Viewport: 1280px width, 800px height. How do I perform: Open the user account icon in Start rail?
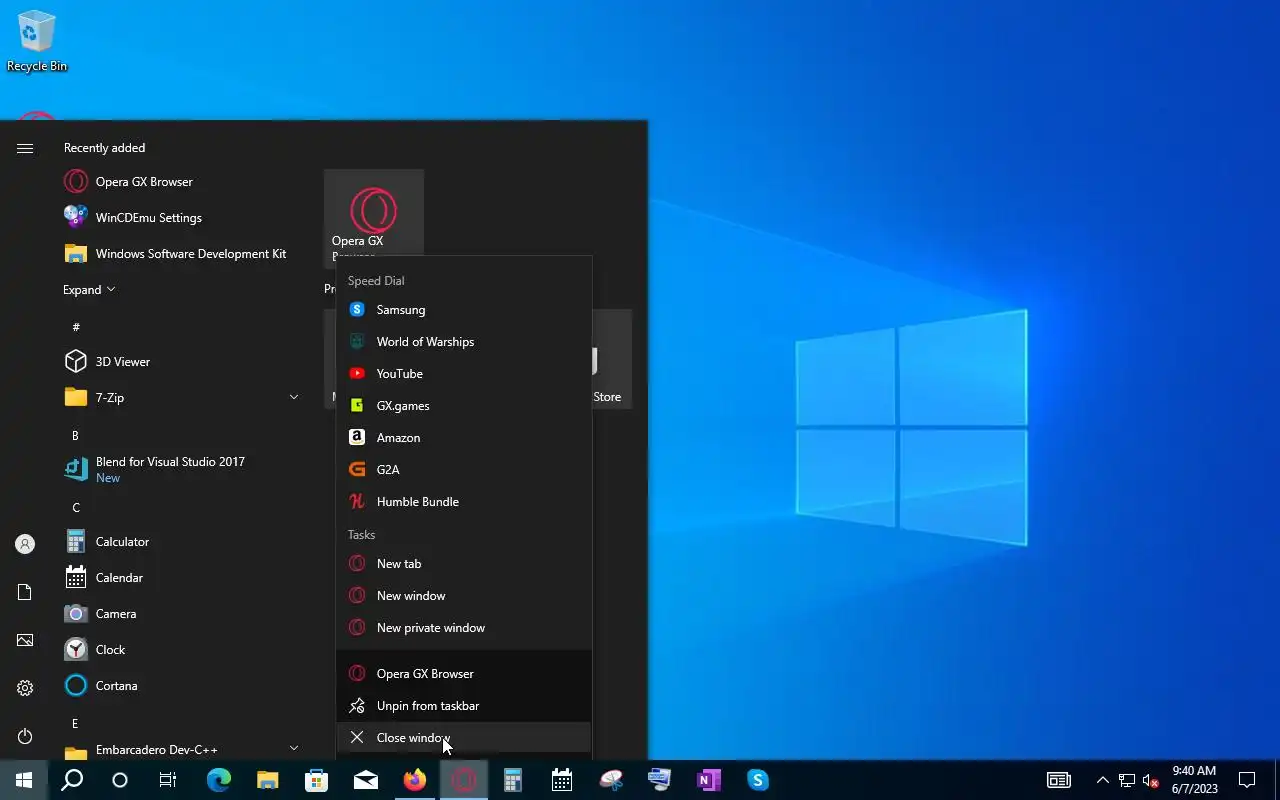[x=25, y=544]
